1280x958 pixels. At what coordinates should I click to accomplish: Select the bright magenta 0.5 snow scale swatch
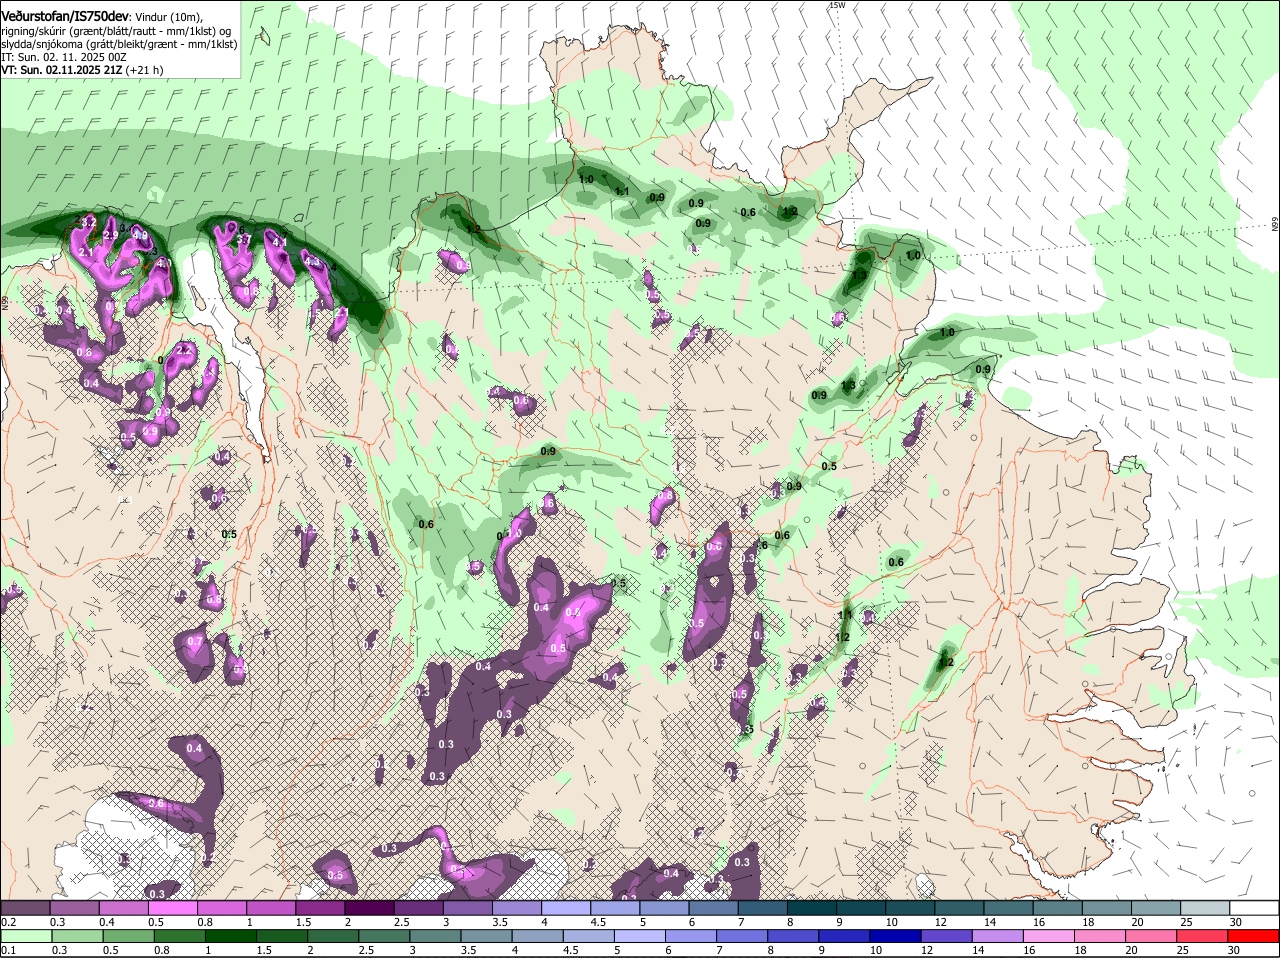click(173, 908)
